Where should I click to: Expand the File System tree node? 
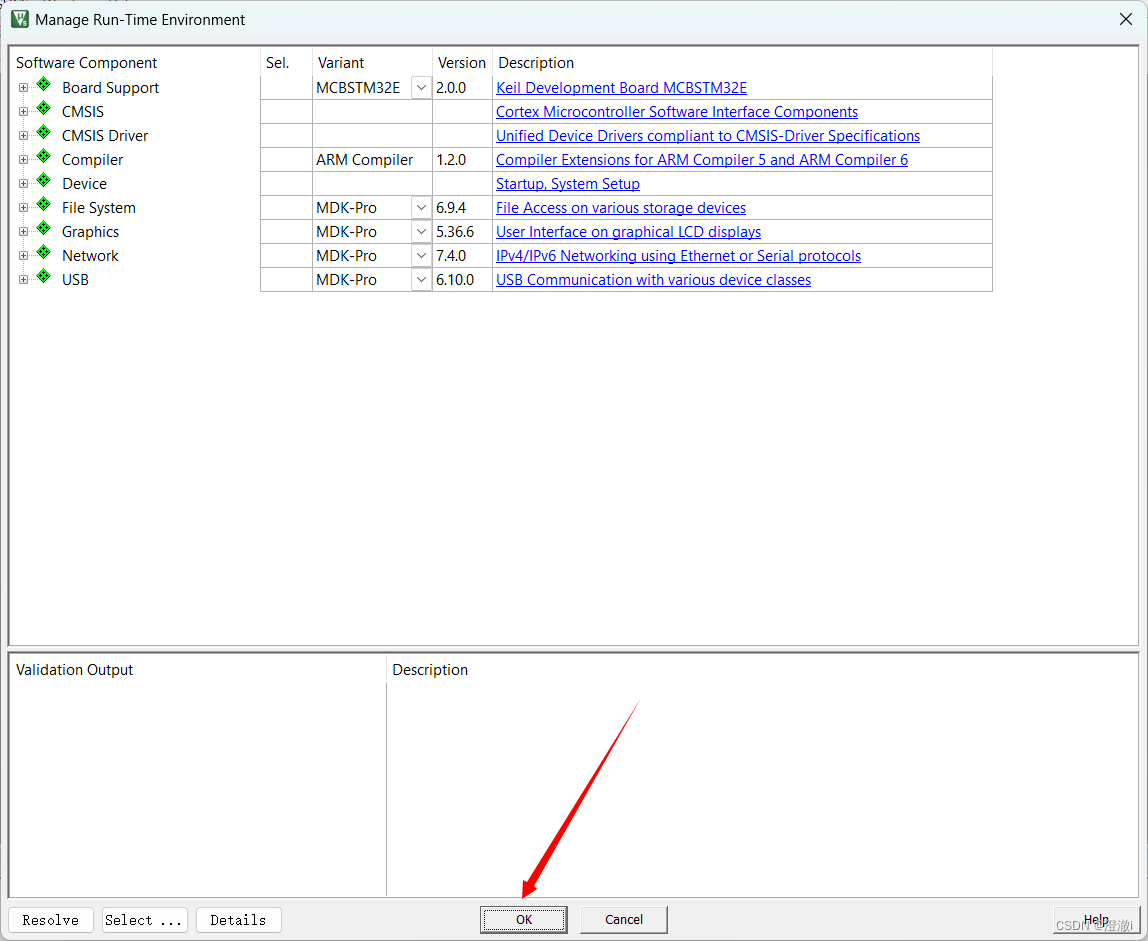click(23, 208)
